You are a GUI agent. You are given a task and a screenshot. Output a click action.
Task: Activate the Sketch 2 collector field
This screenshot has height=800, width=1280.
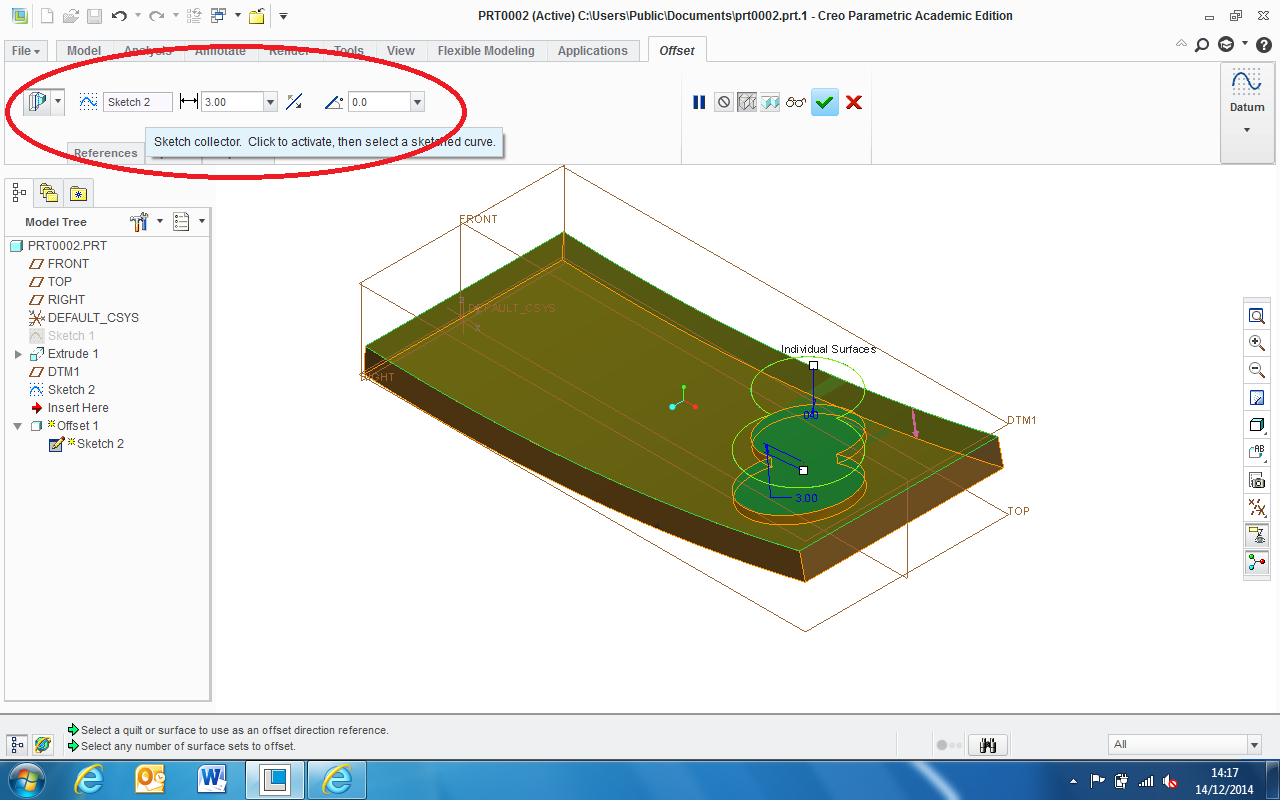[138, 102]
